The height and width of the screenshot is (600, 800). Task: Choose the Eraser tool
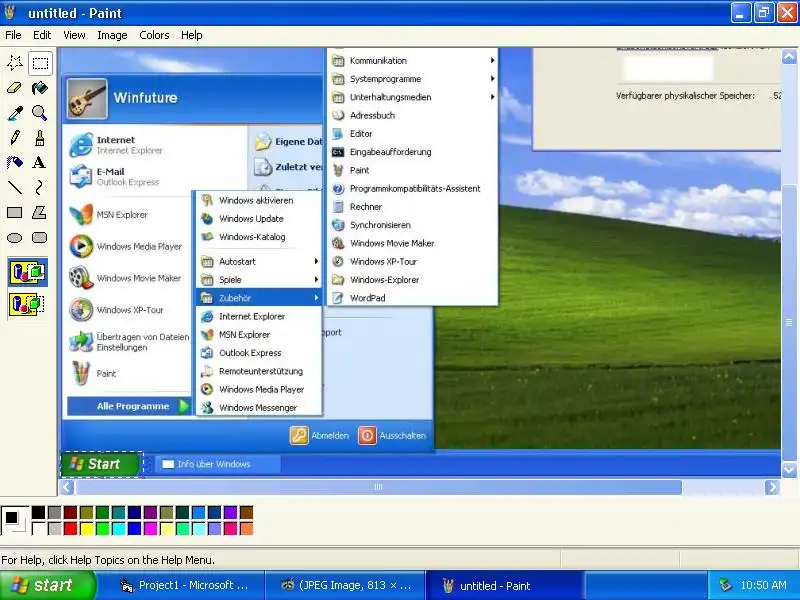(x=15, y=88)
